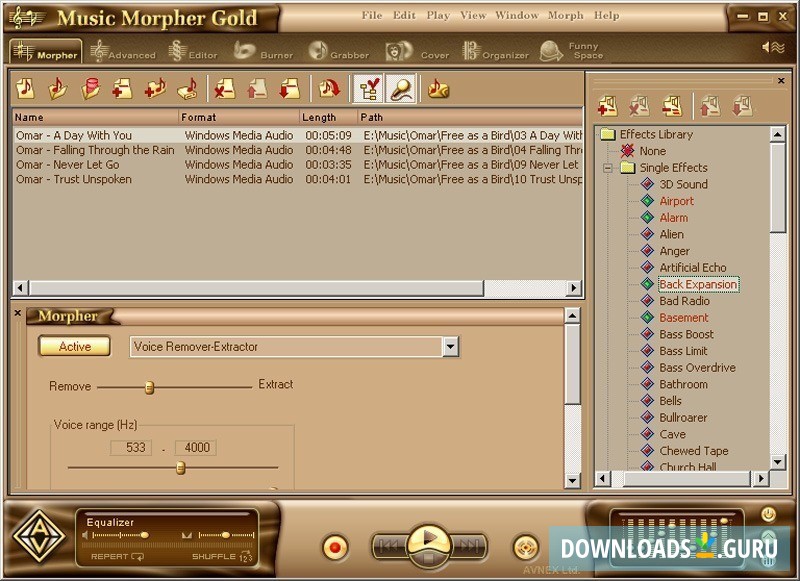The height and width of the screenshot is (581, 800).
Task: Click the new playlist icon with music note
Action: 26,89
